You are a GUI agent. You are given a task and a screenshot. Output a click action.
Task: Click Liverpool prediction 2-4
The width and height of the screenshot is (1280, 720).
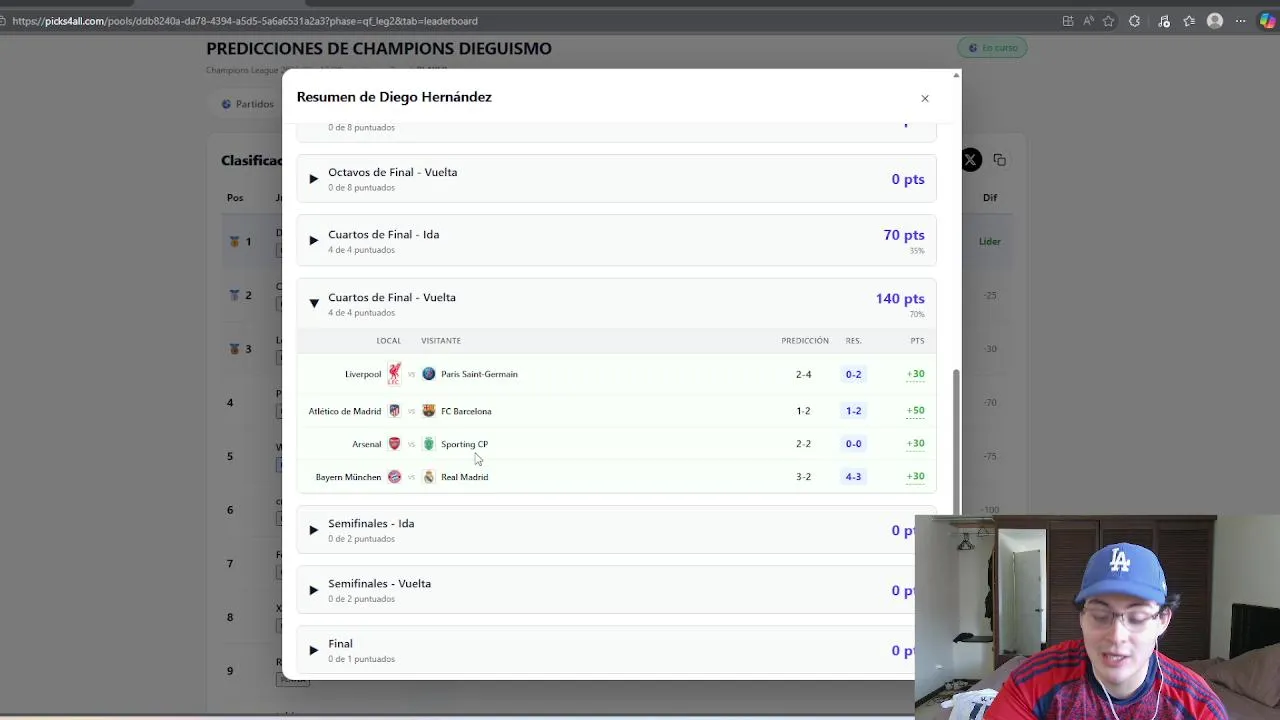(804, 374)
